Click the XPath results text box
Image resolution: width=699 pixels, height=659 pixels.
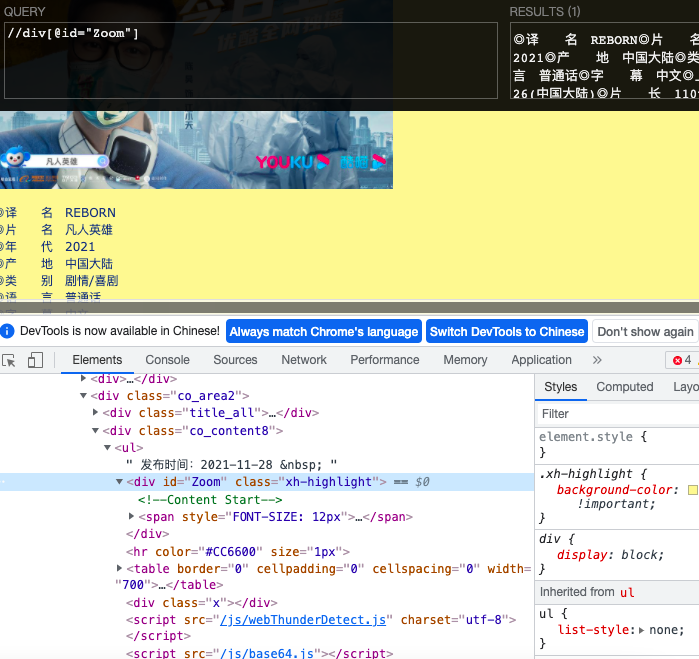[x=604, y=60]
